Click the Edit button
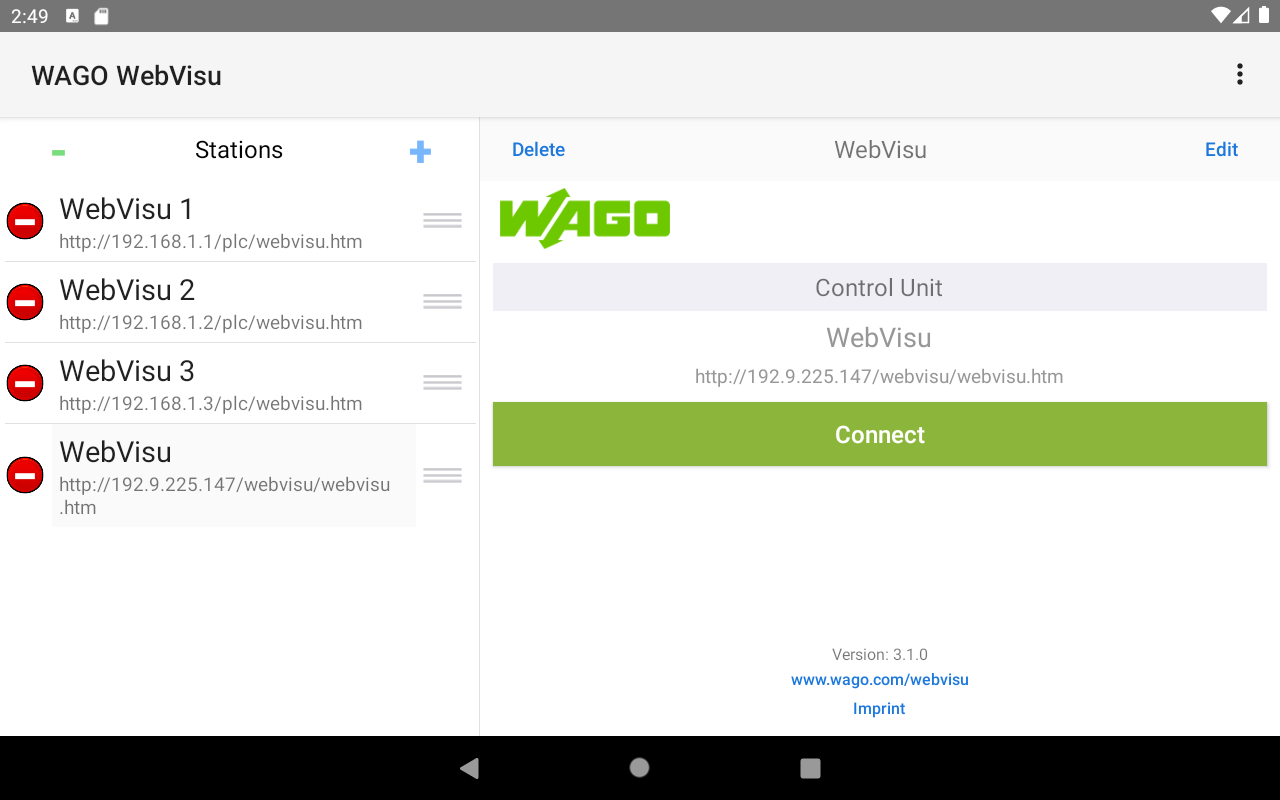The width and height of the screenshot is (1280, 800). 1221,150
